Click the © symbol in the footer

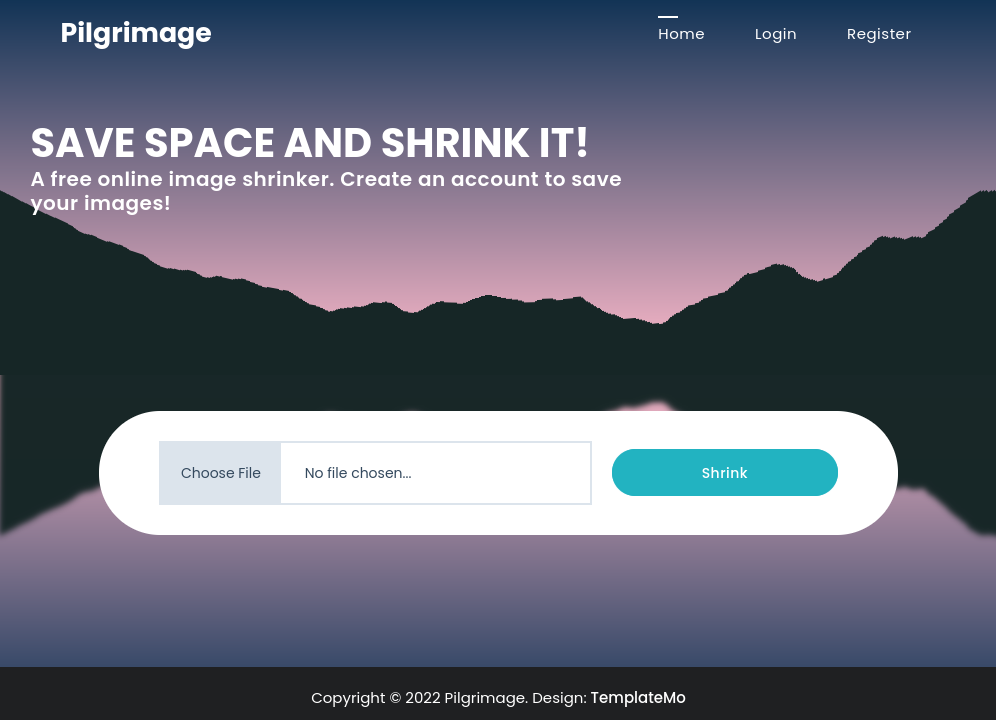[395, 698]
